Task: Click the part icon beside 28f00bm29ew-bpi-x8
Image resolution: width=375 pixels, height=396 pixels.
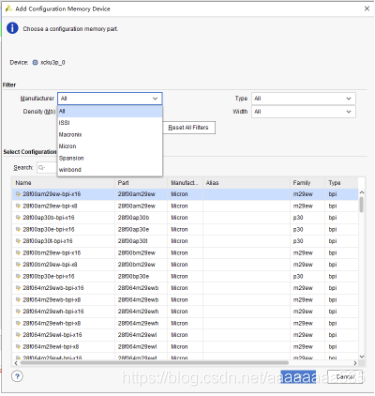Action: tap(19, 265)
